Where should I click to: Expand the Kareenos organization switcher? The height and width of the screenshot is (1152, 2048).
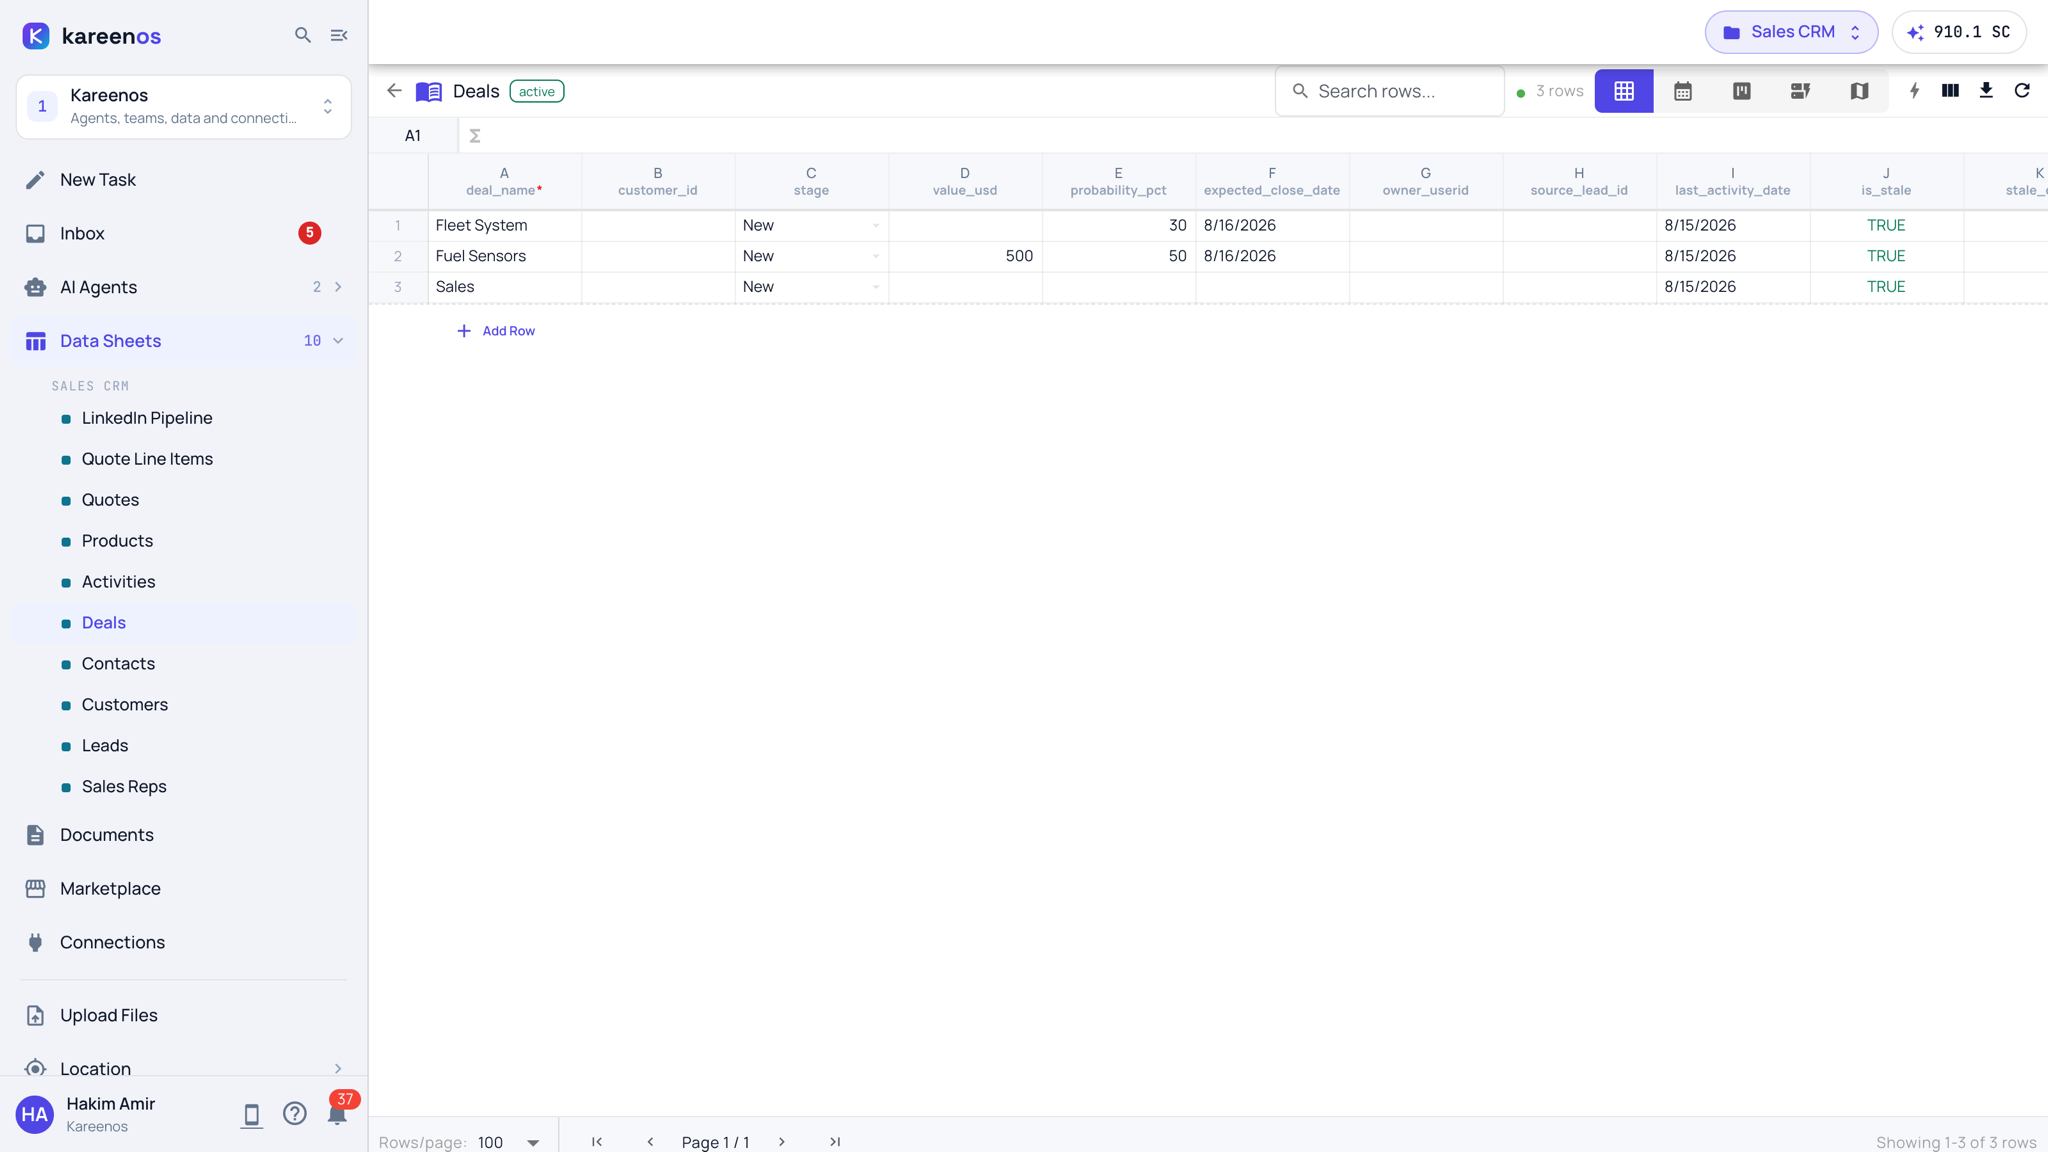184,106
